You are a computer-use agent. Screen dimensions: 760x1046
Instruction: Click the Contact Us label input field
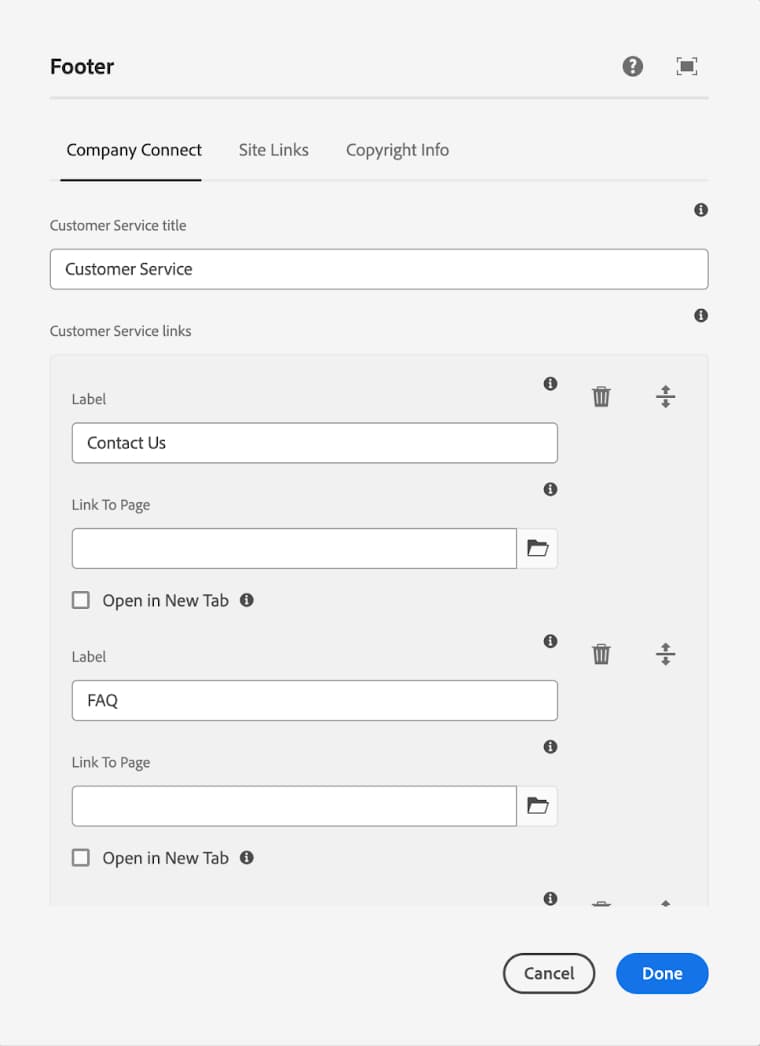point(314,443)
